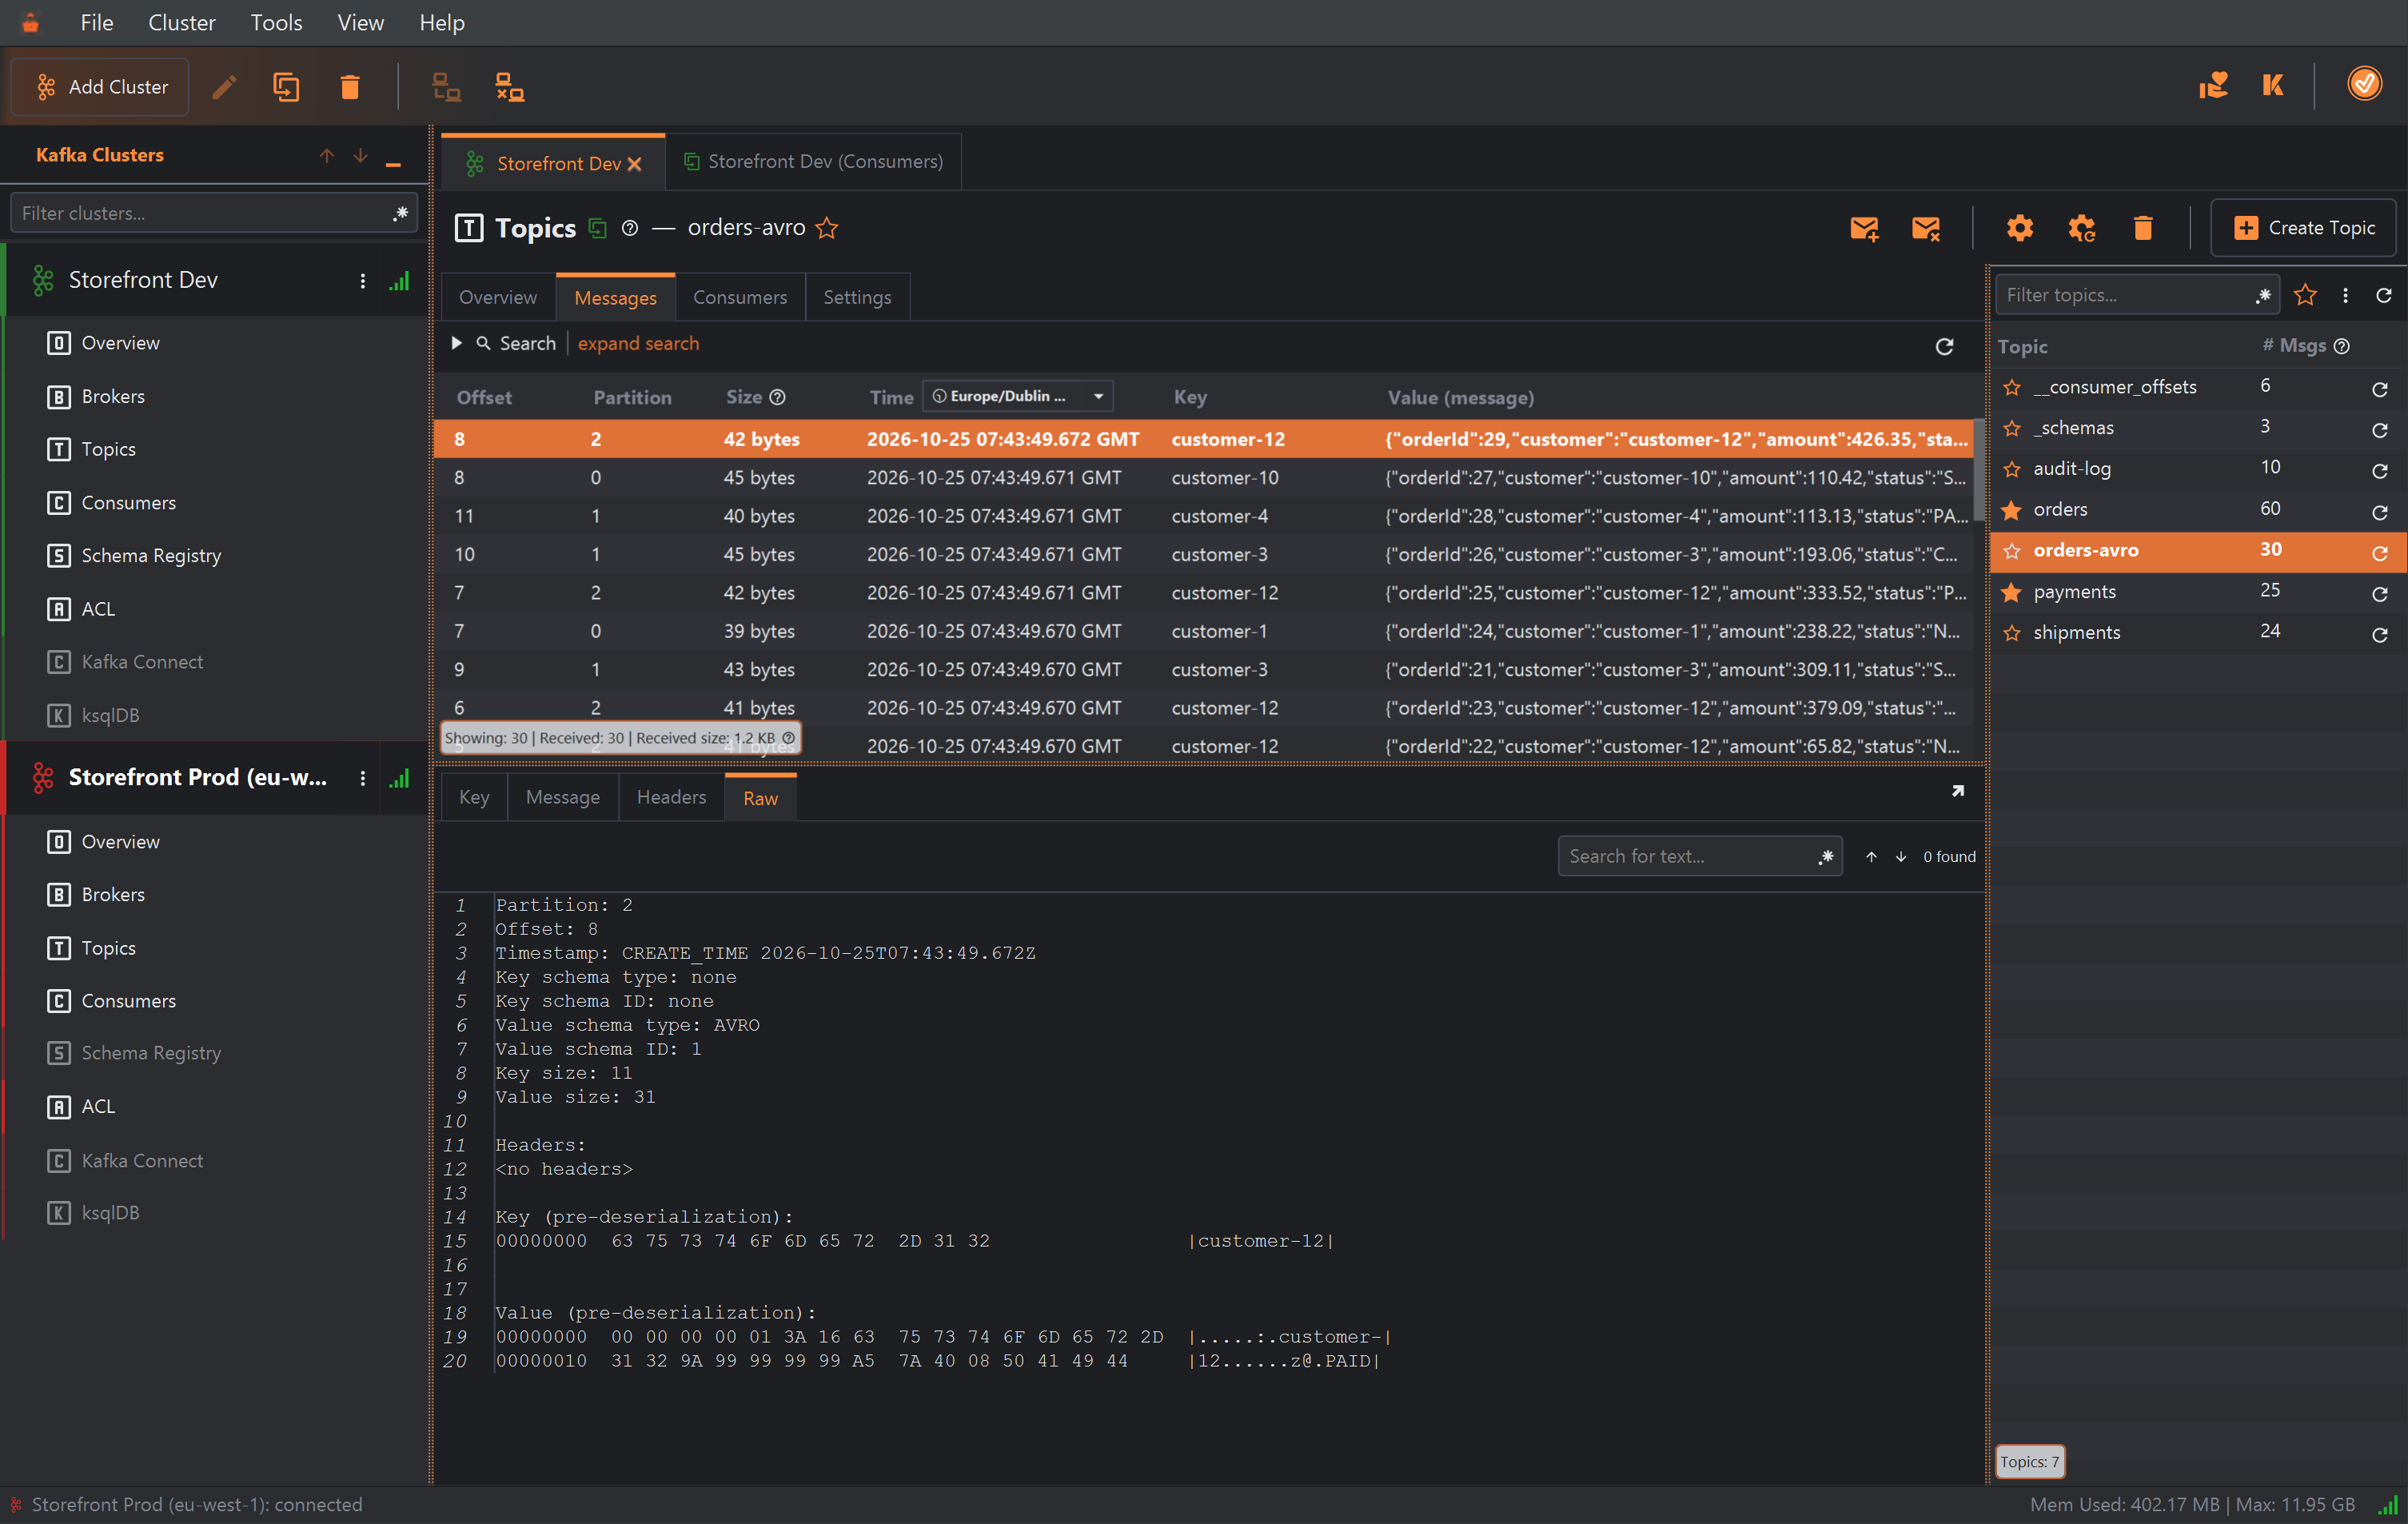2408x1524 pixels.
Task: Open Storefront Dev (Consumers) tab
Action: point(813,161)
